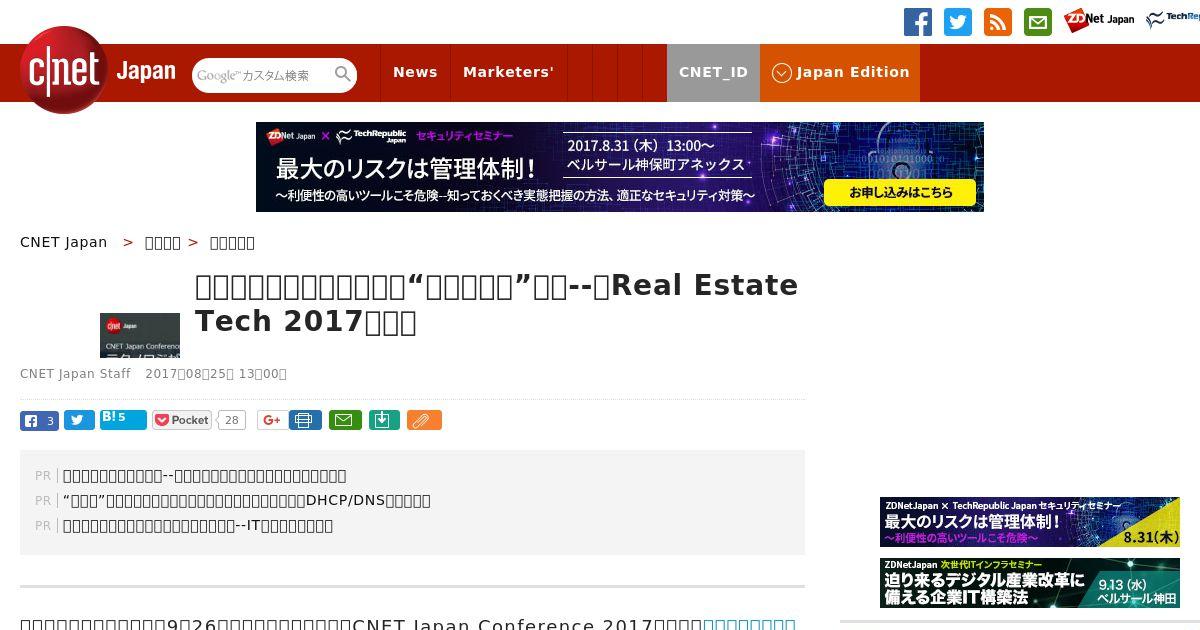Viewport: 1200px width, 630px height.
Task: Open the article thumbnail image
Action: pos(140,335)
